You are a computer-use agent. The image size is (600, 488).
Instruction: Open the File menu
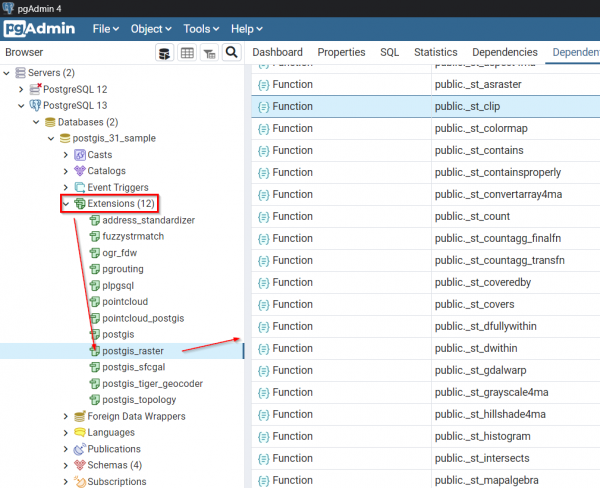(x=106, y=29)
